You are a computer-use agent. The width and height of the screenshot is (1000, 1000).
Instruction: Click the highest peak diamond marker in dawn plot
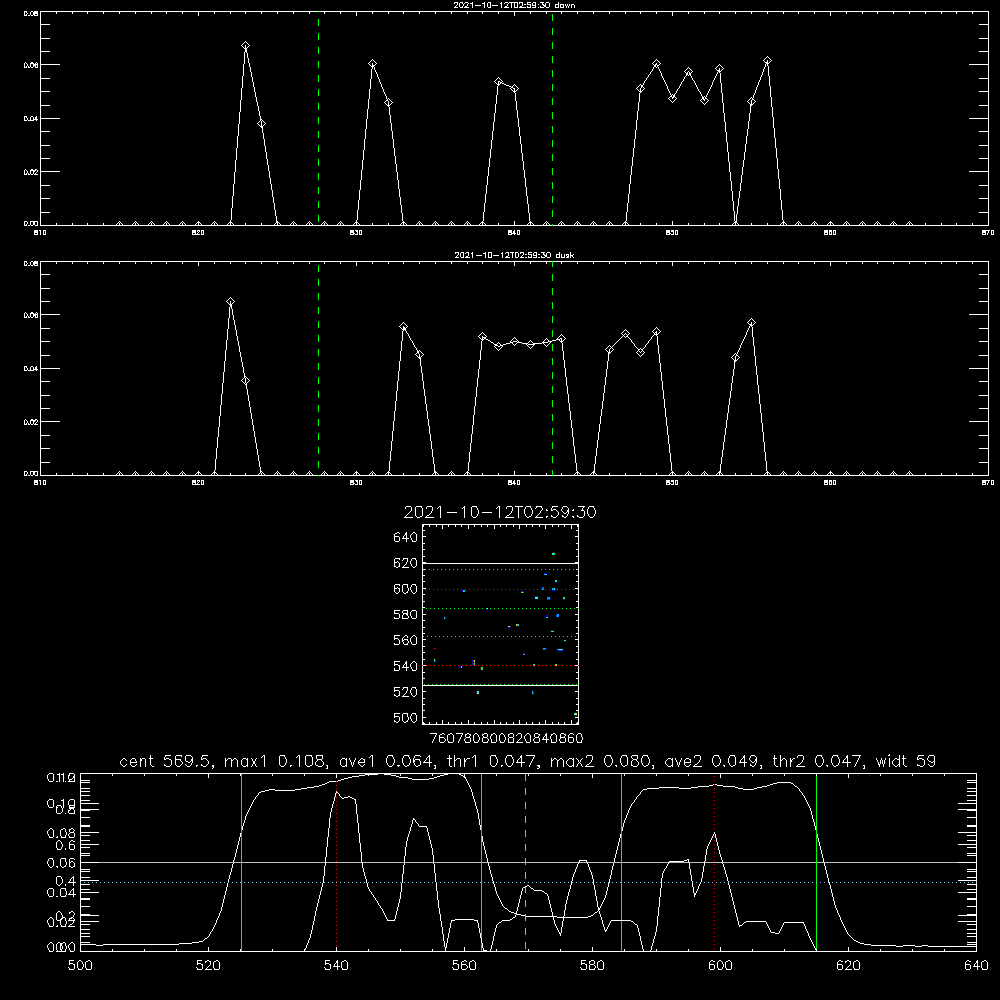[246, 46]
